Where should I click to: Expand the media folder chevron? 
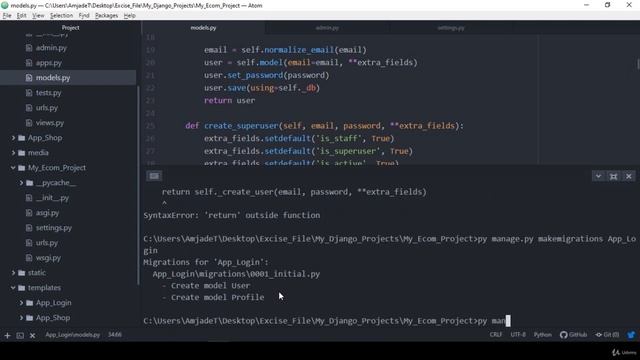(13, 153)
